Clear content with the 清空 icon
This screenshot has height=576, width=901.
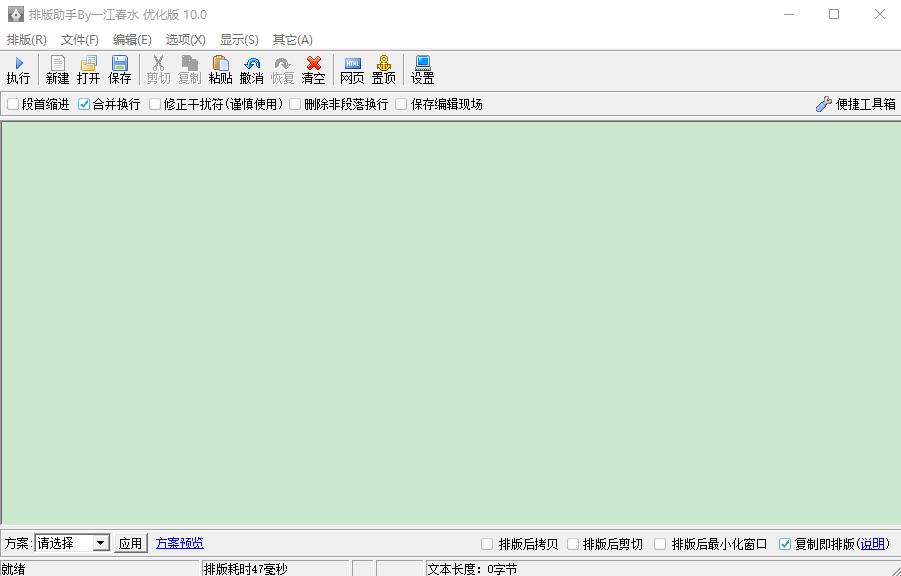coord(312,68)
